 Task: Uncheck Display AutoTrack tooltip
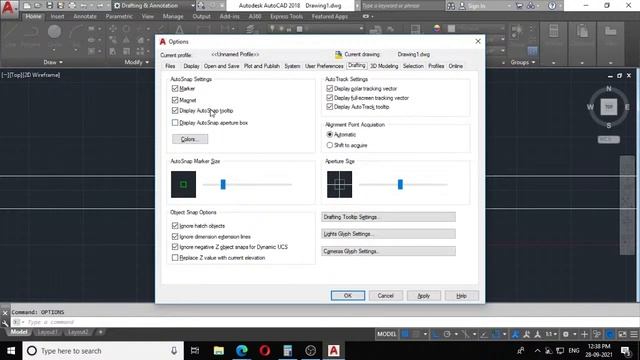(330, 107)
